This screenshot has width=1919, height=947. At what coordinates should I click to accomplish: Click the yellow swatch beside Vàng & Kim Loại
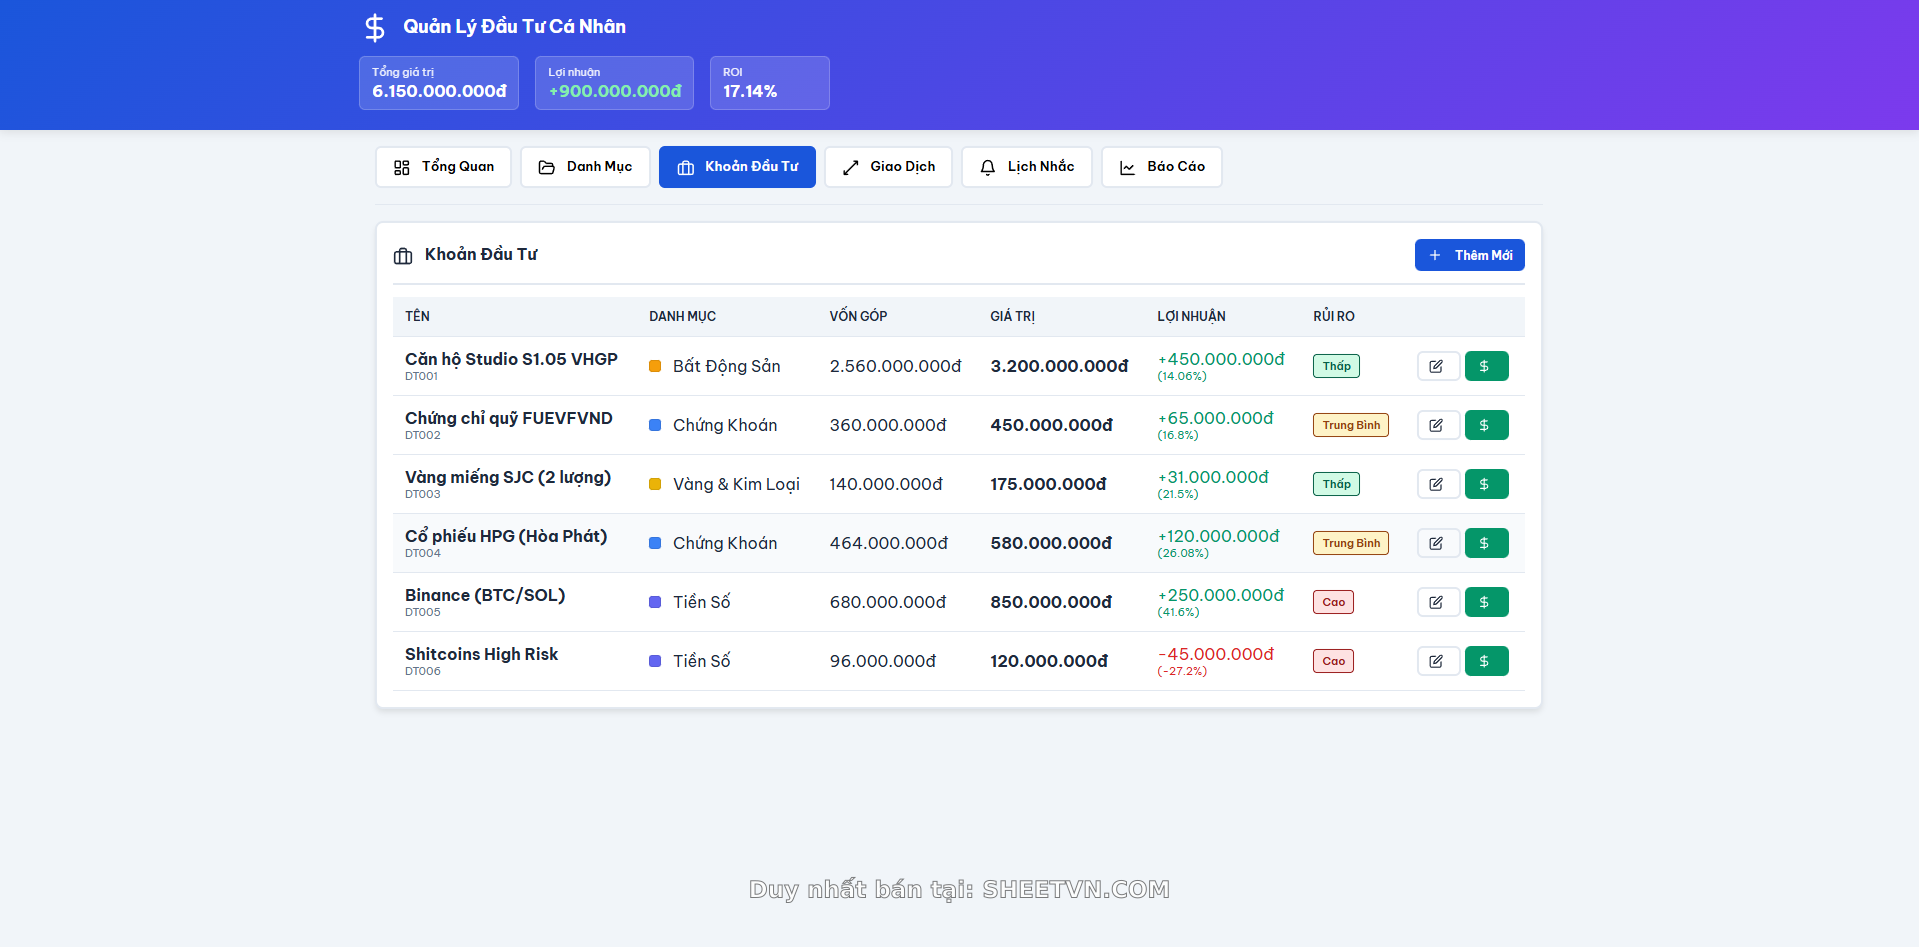point(655,484)
